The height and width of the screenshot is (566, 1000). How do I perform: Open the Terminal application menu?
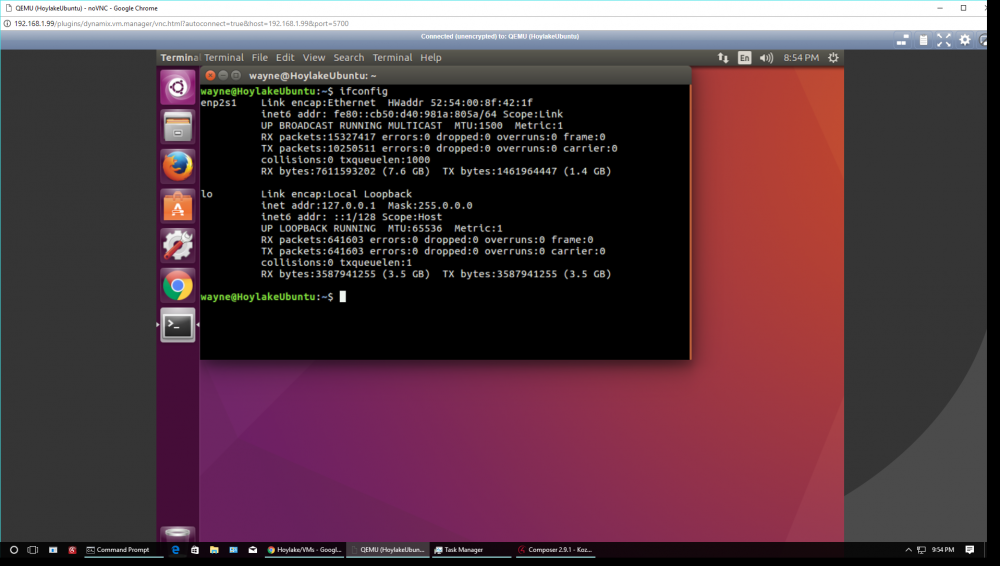tap(224, 57)
